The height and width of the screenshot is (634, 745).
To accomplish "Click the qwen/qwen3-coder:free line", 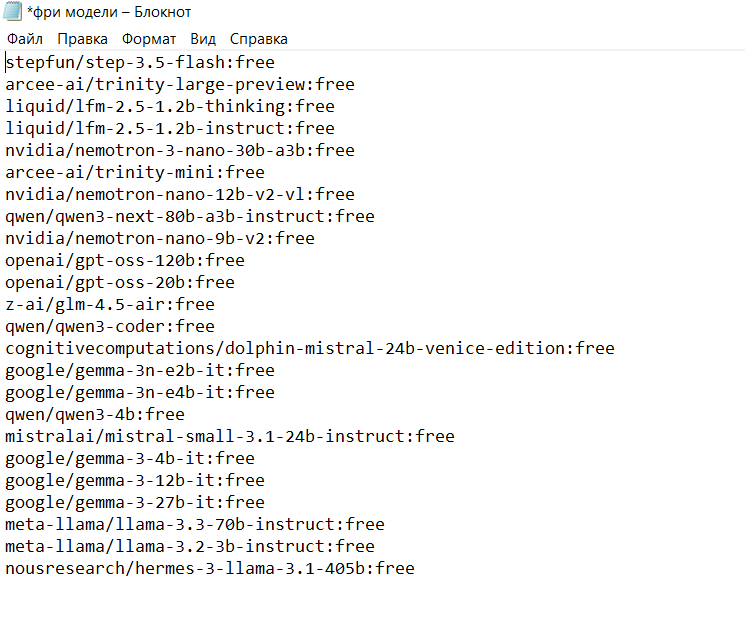I will [x=110, y=326].
